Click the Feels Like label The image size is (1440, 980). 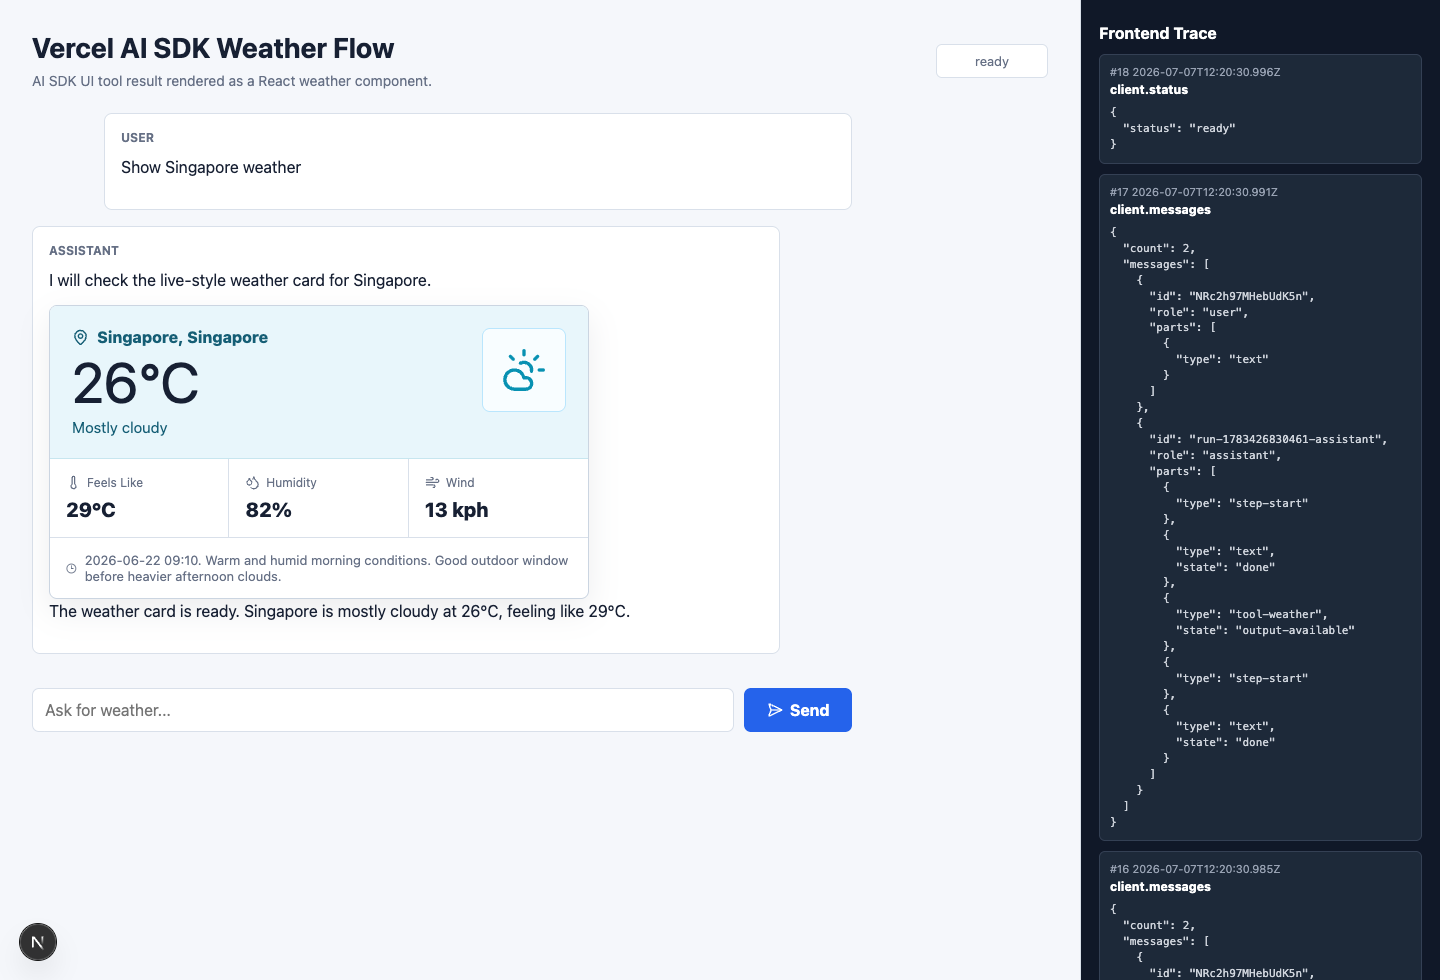pos(115,483)
